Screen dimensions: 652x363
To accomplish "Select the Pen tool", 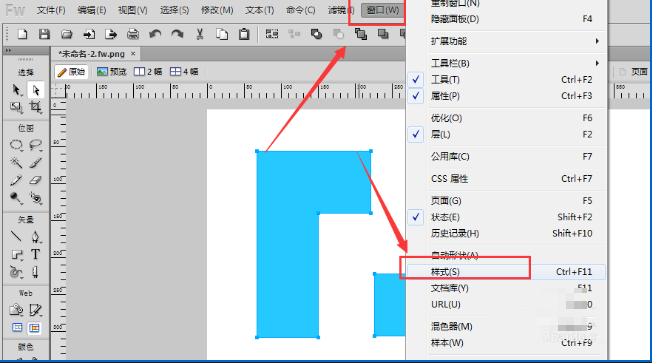I will 35,236.
